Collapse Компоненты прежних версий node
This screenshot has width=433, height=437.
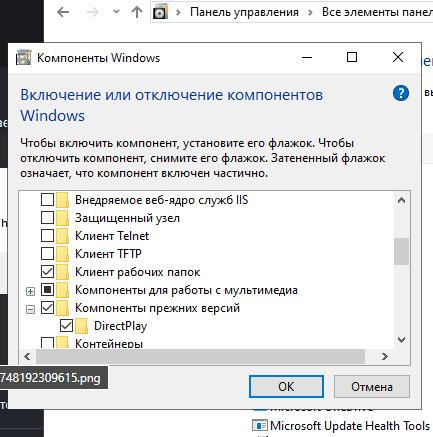tap(30, 309)
